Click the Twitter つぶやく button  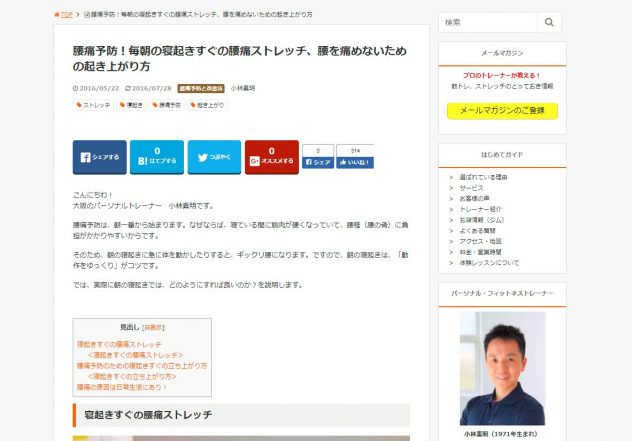tap(214, 157)
